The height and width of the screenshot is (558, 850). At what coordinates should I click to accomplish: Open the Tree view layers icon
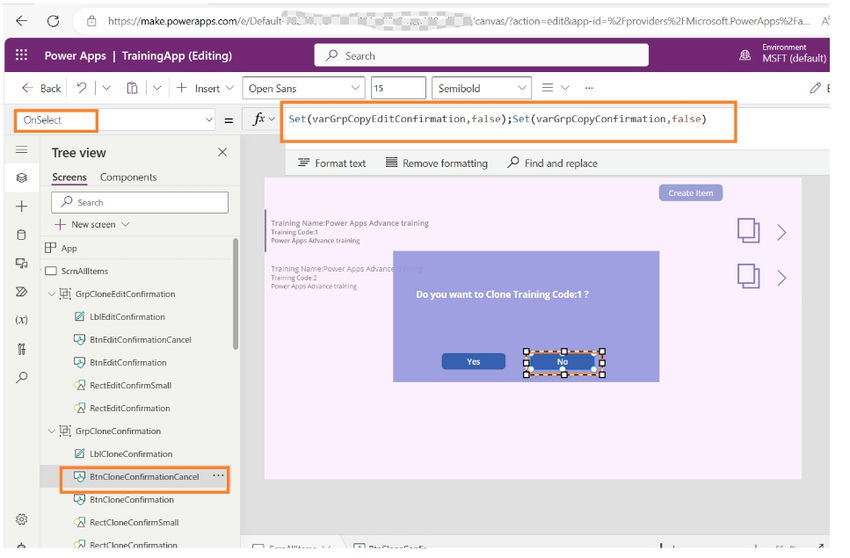[x=22, y=177]
